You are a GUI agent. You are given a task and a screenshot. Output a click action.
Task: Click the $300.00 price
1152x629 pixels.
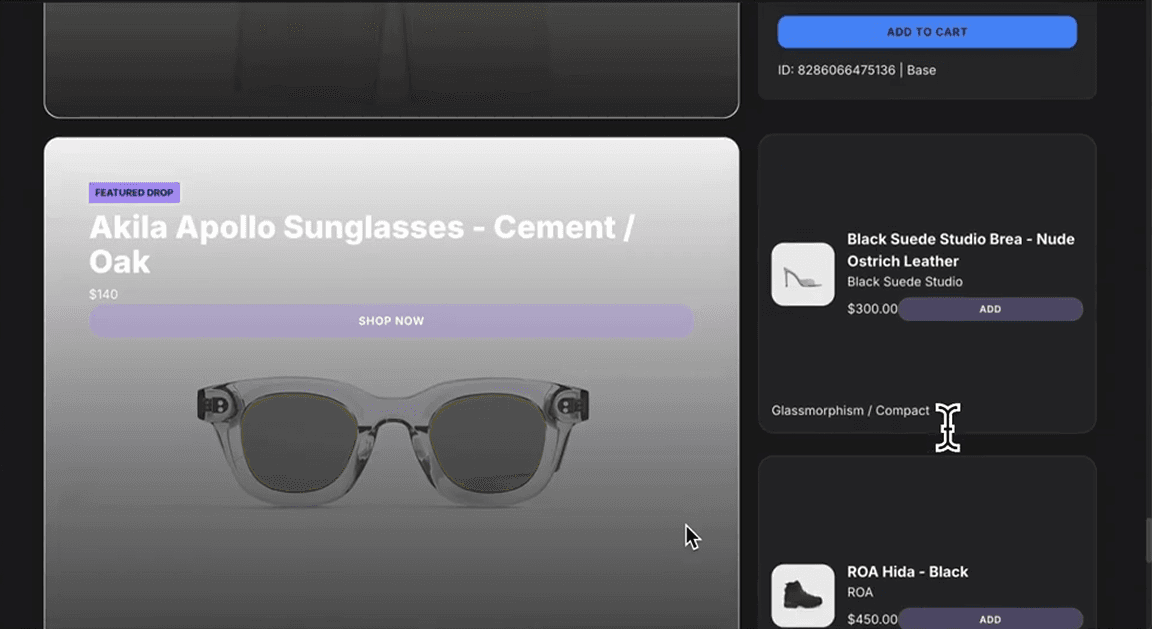click(872, 309)
